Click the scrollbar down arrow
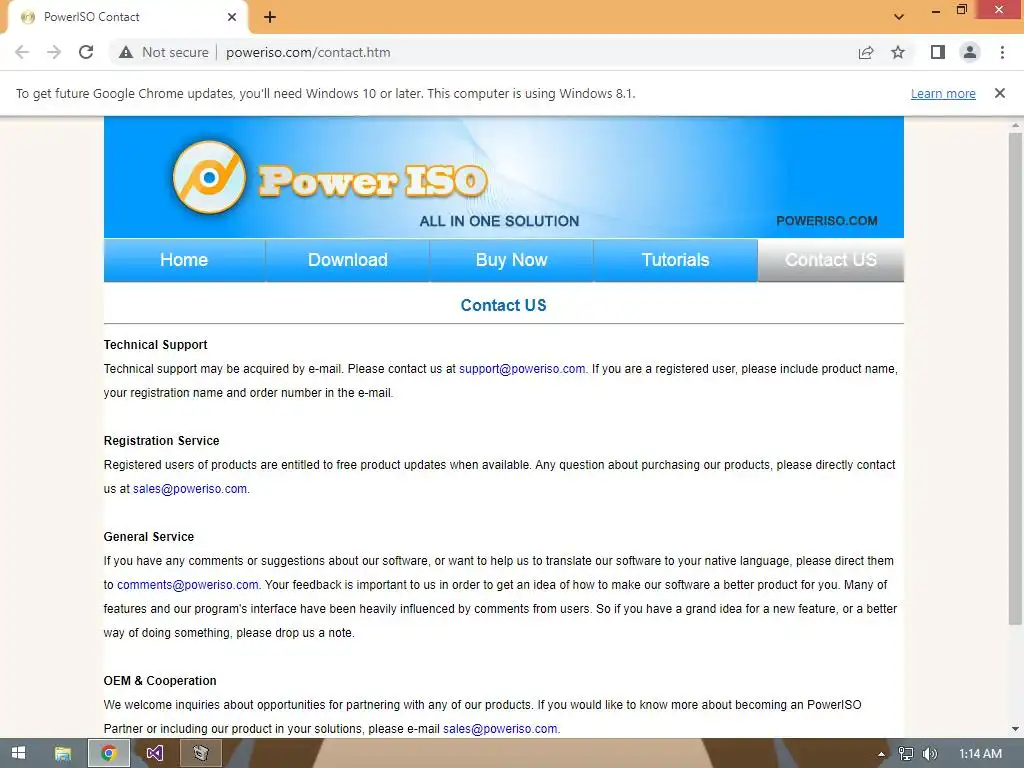Screen dimensions: 1024x768 (x=1015, y=729)
